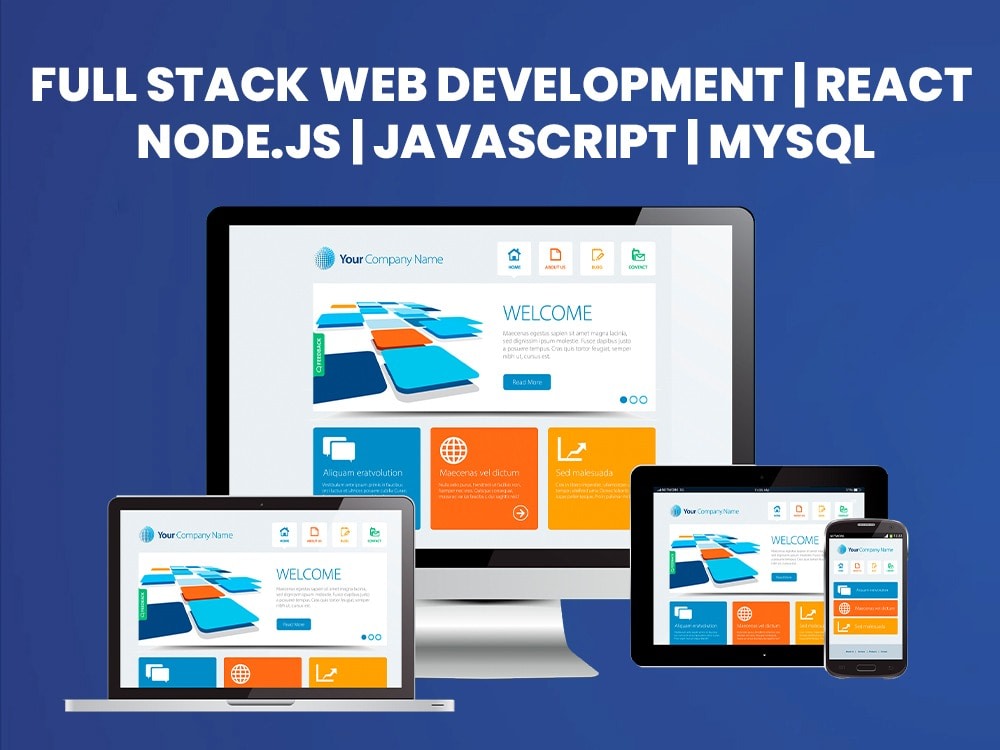Tap the orange 'Maecenas vel dictum' row on phone
This screenshot has width=1000, height=750.
click(865, 608)
